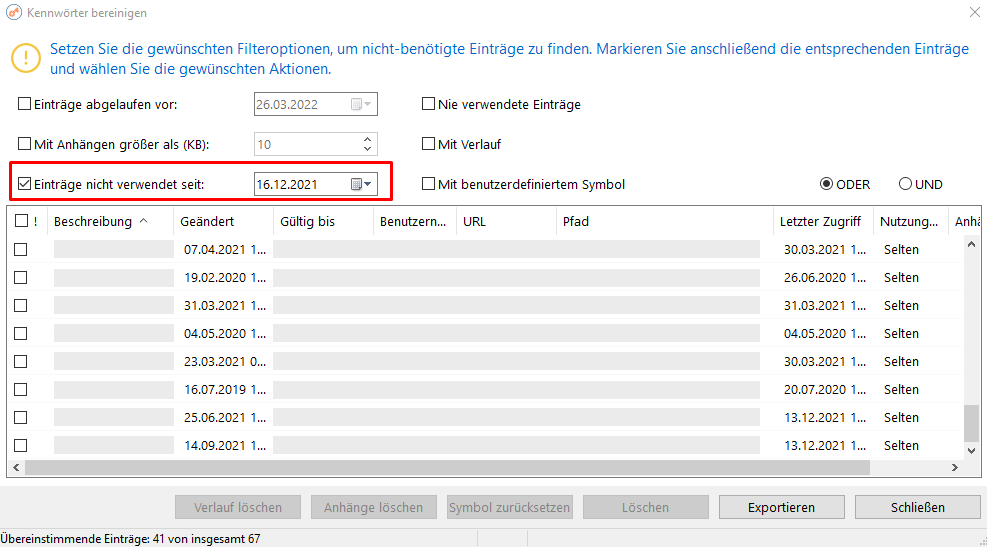
Task: Enable 'Mit benutzerdefiniertem Symbol' checkbox
Action: (429, 184)
